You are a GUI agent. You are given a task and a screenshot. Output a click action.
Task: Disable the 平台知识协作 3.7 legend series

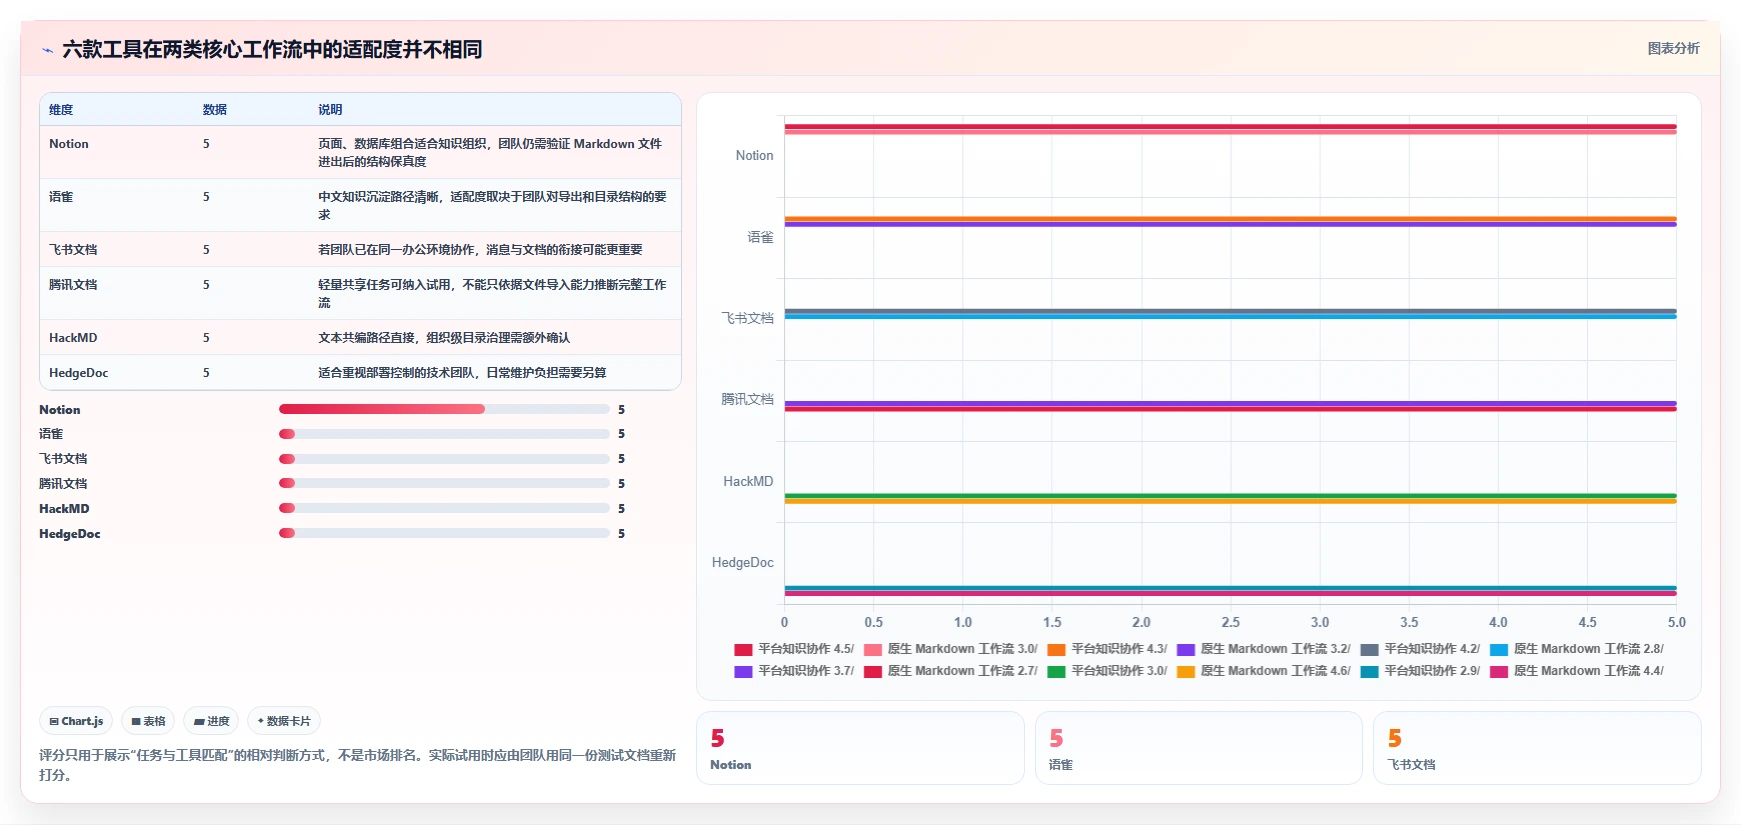tap(794, 671)
